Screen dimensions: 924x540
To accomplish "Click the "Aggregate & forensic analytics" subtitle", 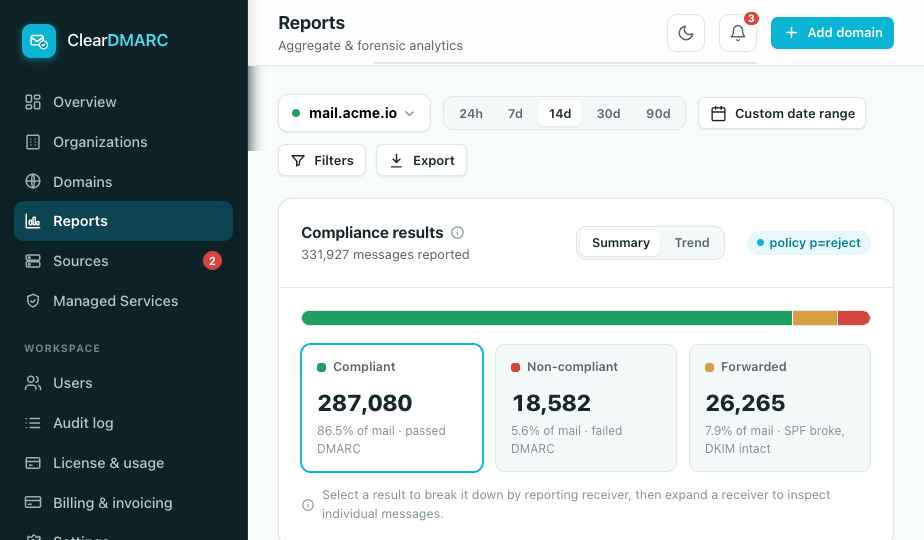I will (x=370, y=45).
